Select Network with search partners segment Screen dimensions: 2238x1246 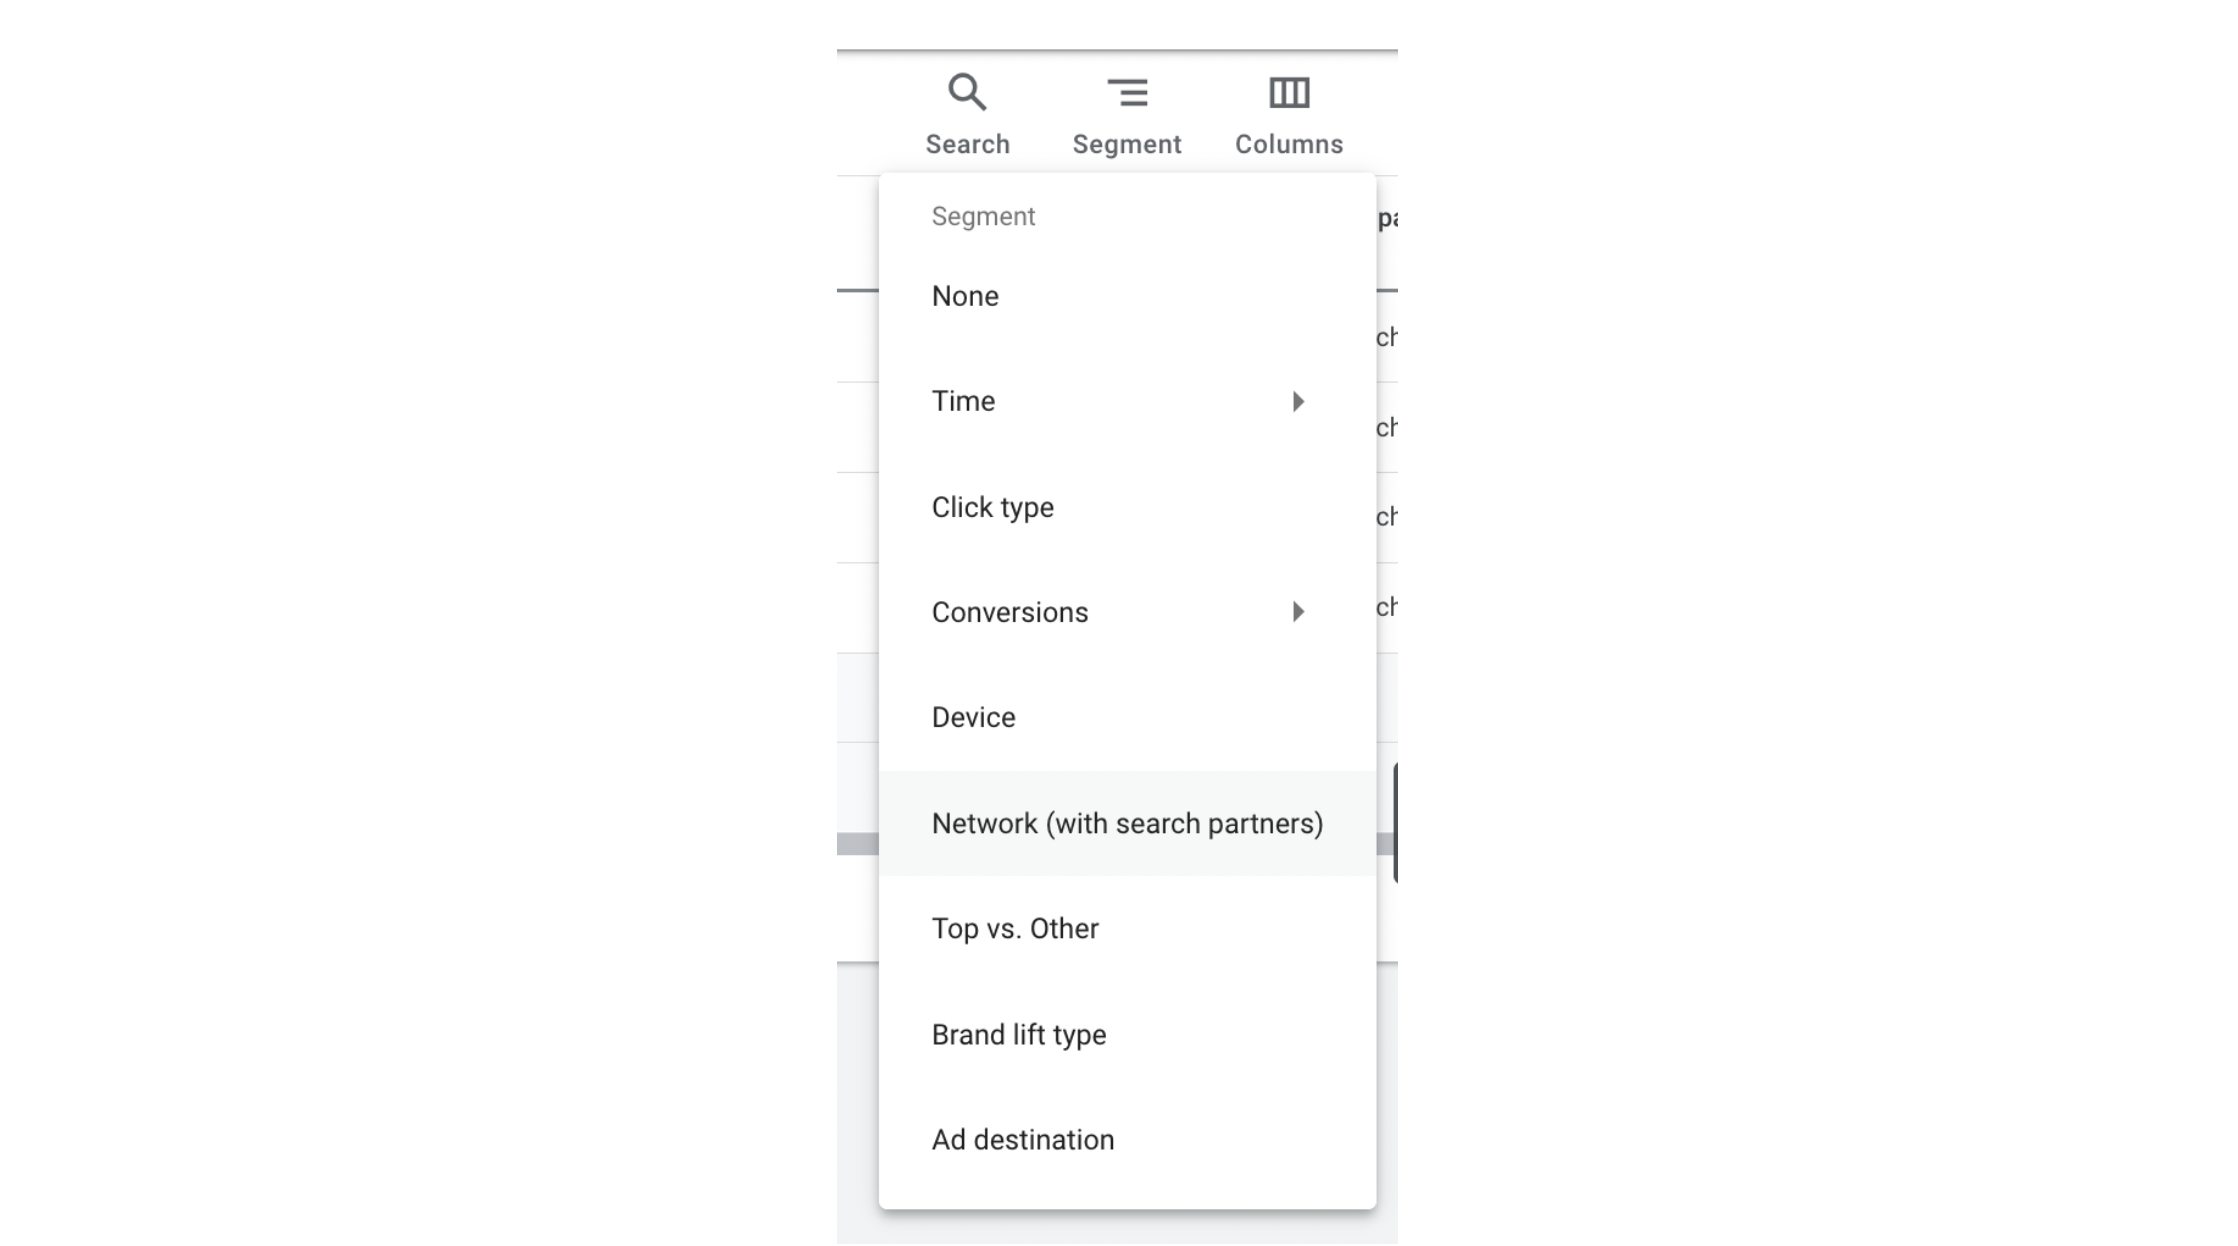pyautogui.click(x=1127, y=822)
